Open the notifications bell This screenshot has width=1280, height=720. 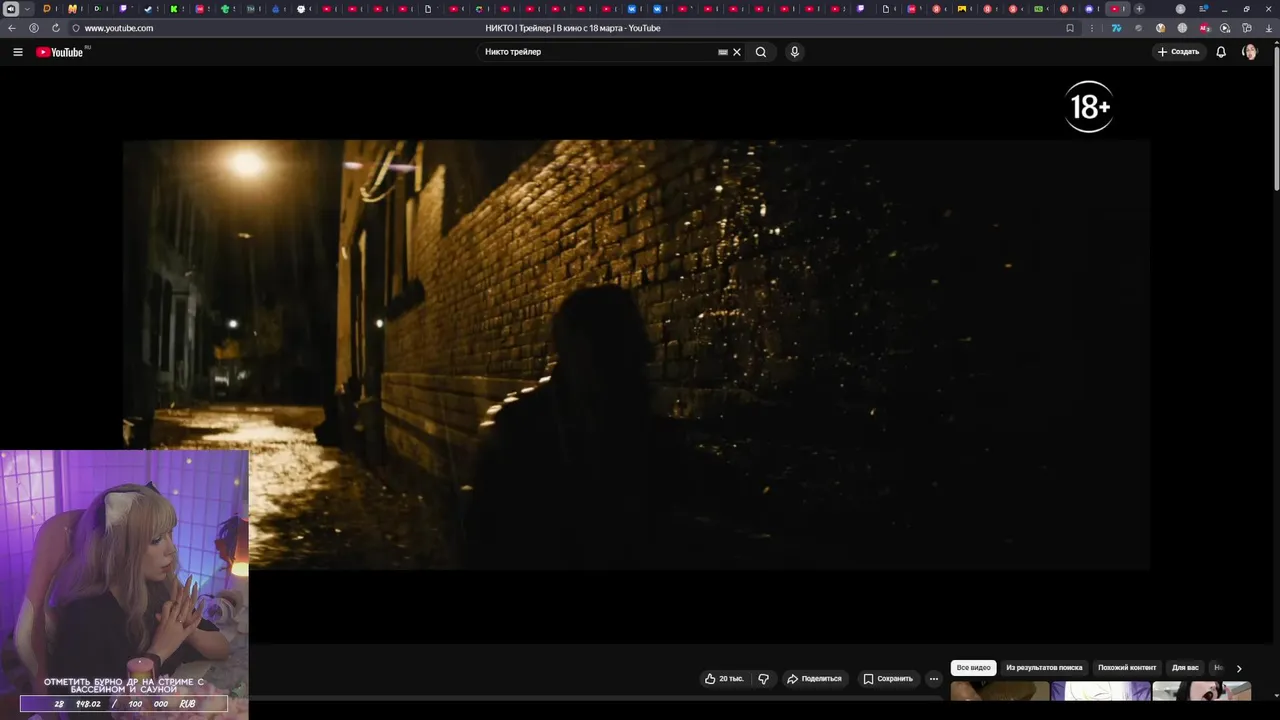click(x=1221, y=52)
